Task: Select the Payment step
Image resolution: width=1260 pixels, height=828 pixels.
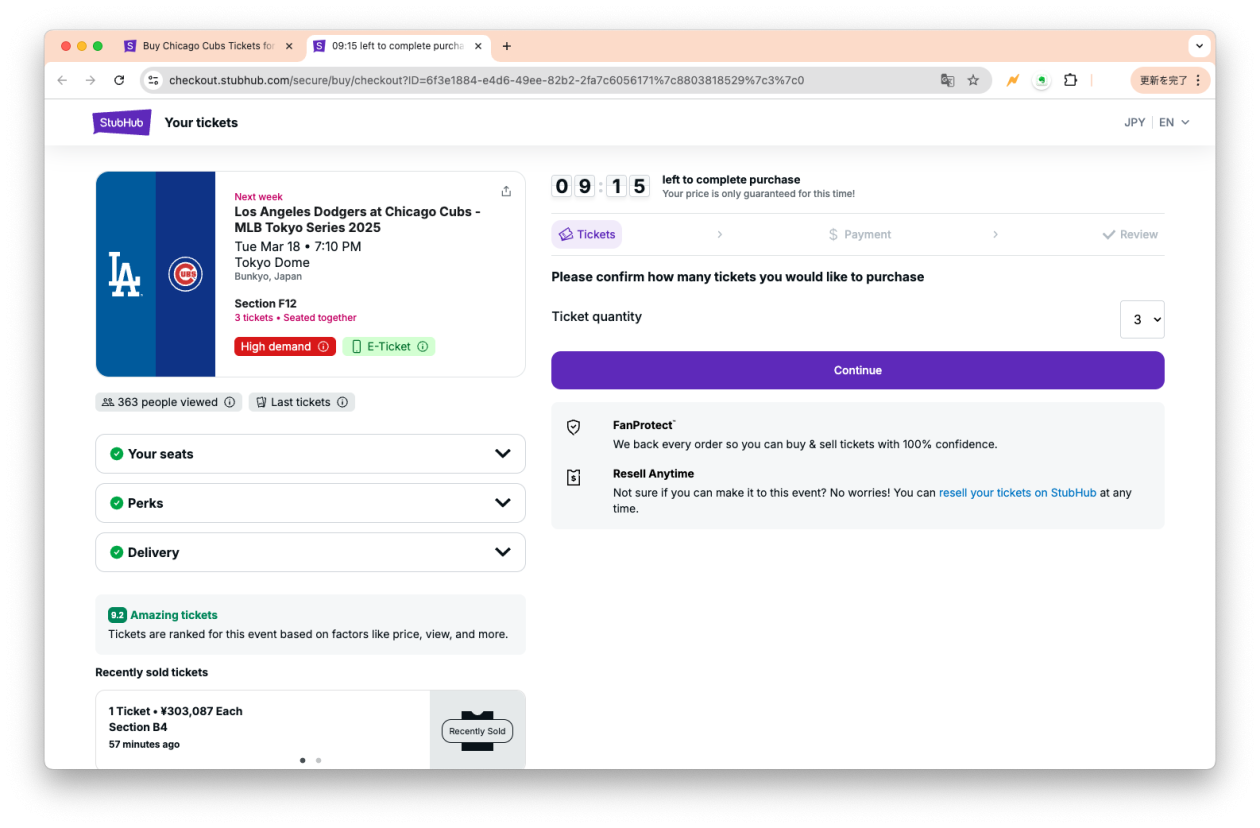Action: [x=859, y=235]
